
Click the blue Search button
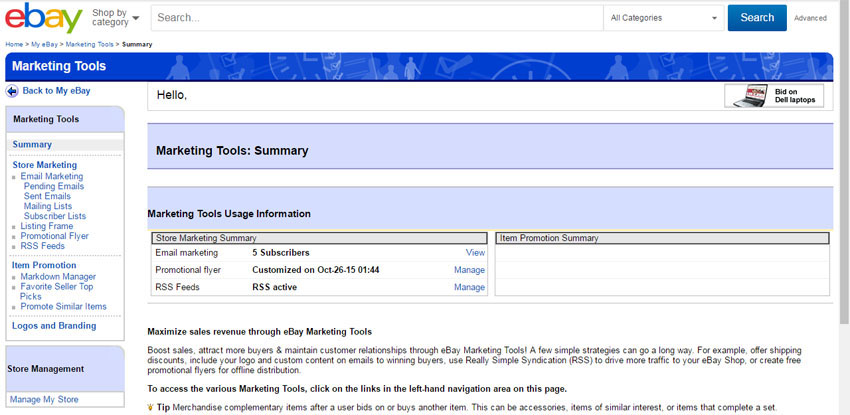756,18
